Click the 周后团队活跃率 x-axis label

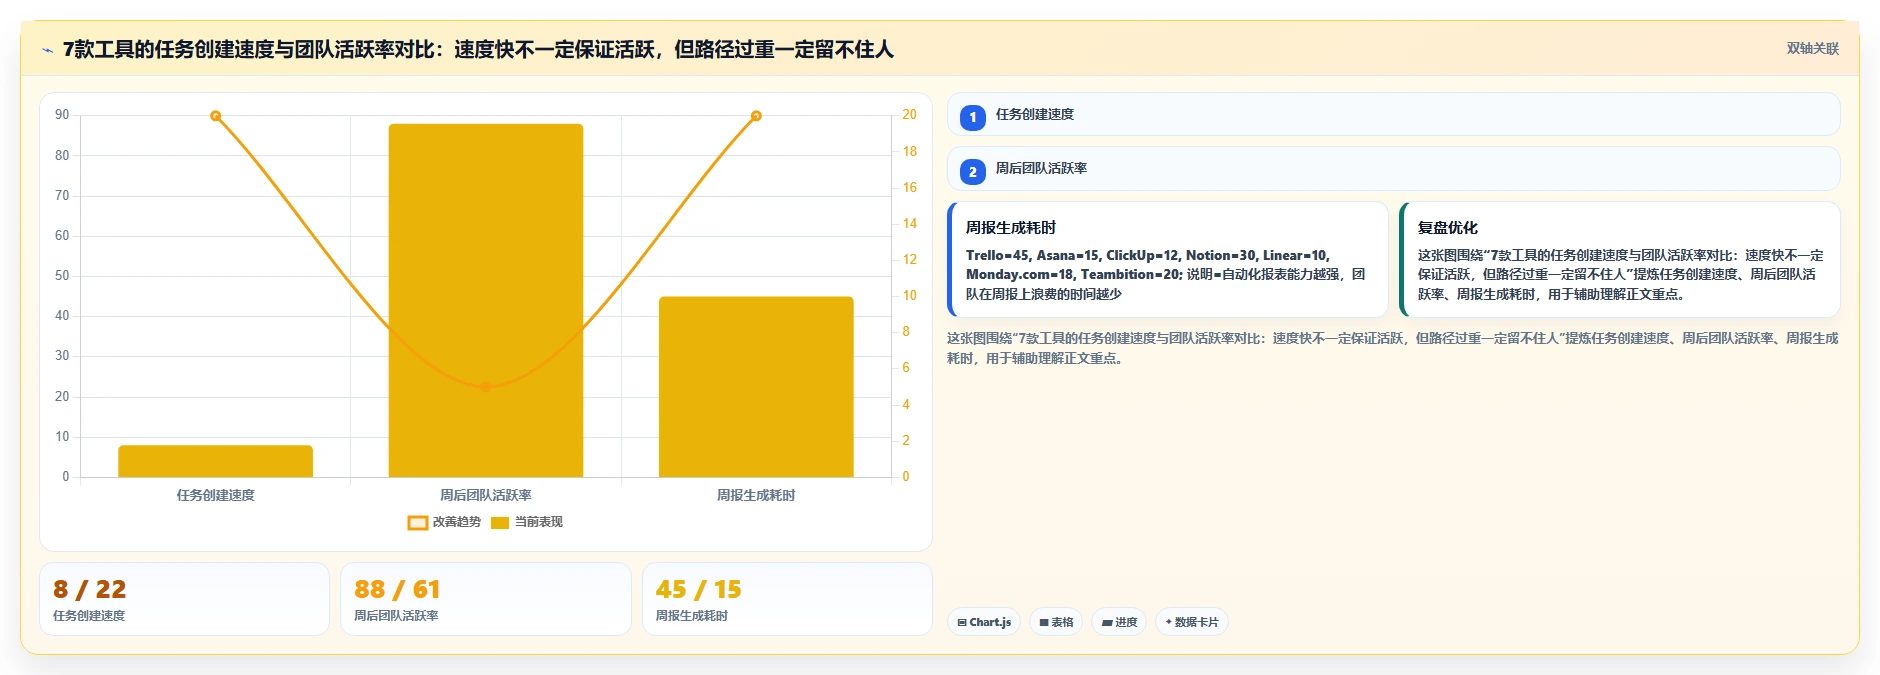[x=485, y=495]
